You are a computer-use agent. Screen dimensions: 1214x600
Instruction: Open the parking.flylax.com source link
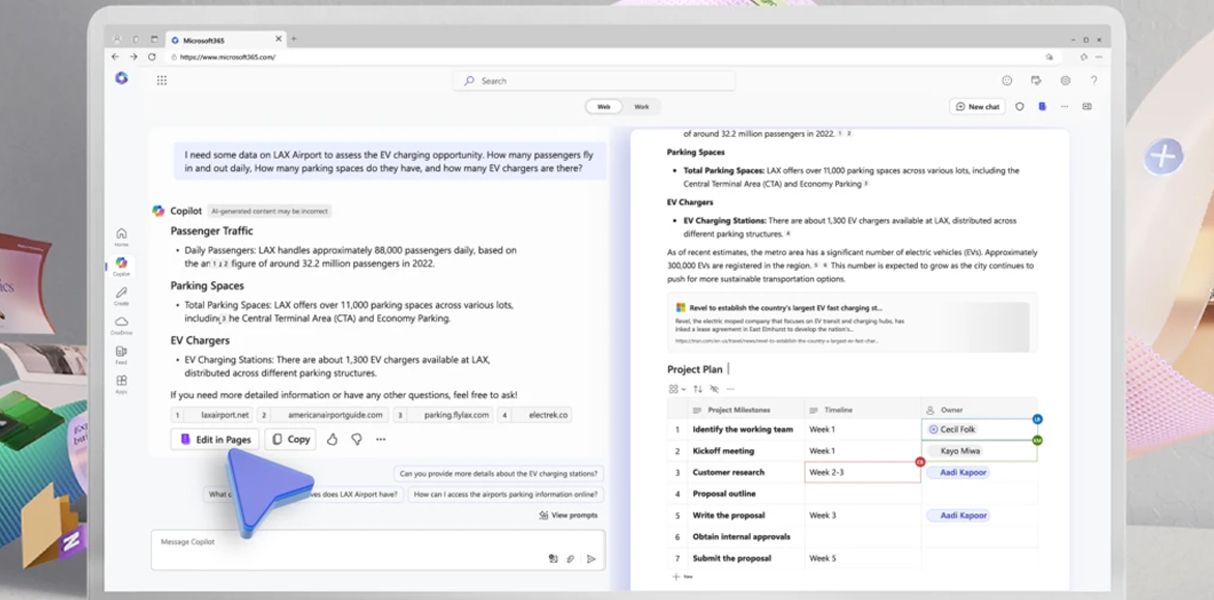444,414
